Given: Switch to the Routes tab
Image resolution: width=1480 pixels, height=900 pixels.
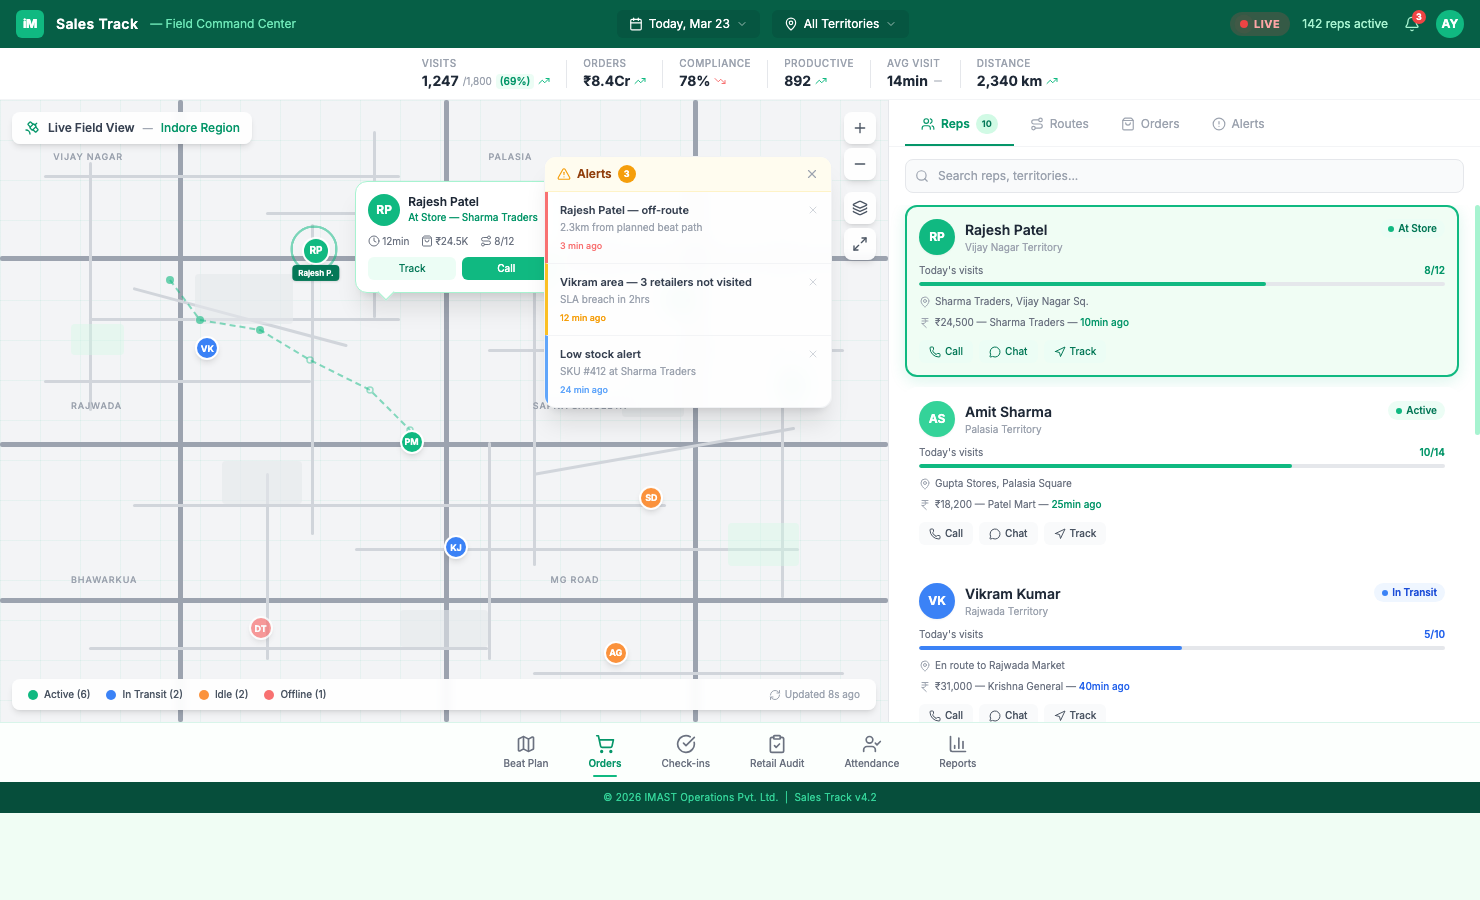Looking at the screenshot, I should pos(1060,123).
